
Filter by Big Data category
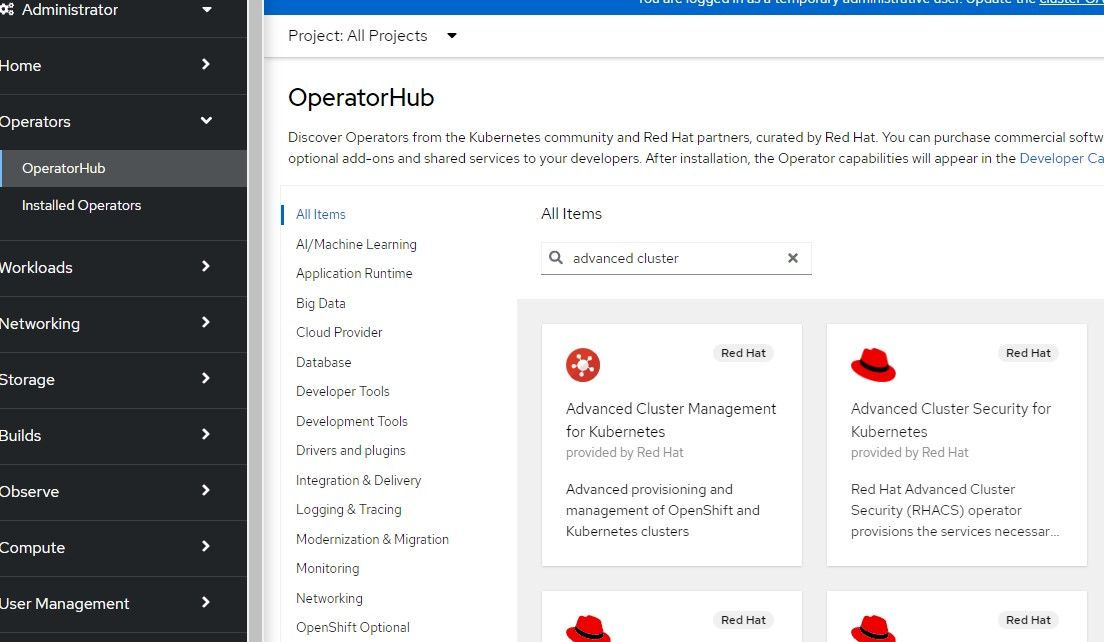click(320, 303)
